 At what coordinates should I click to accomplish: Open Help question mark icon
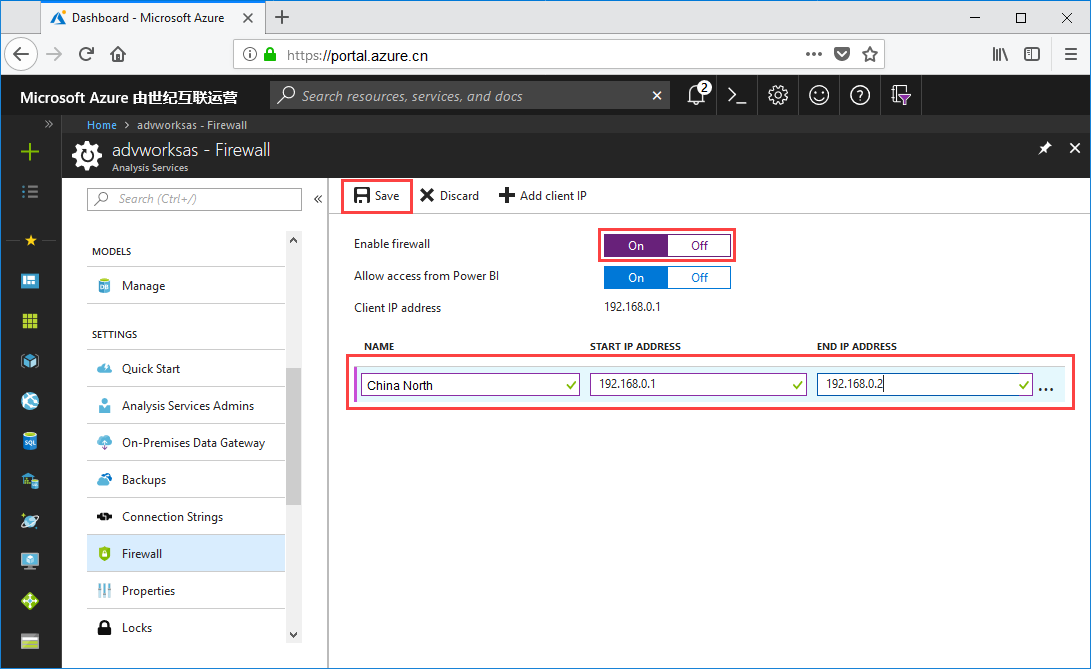860,95
